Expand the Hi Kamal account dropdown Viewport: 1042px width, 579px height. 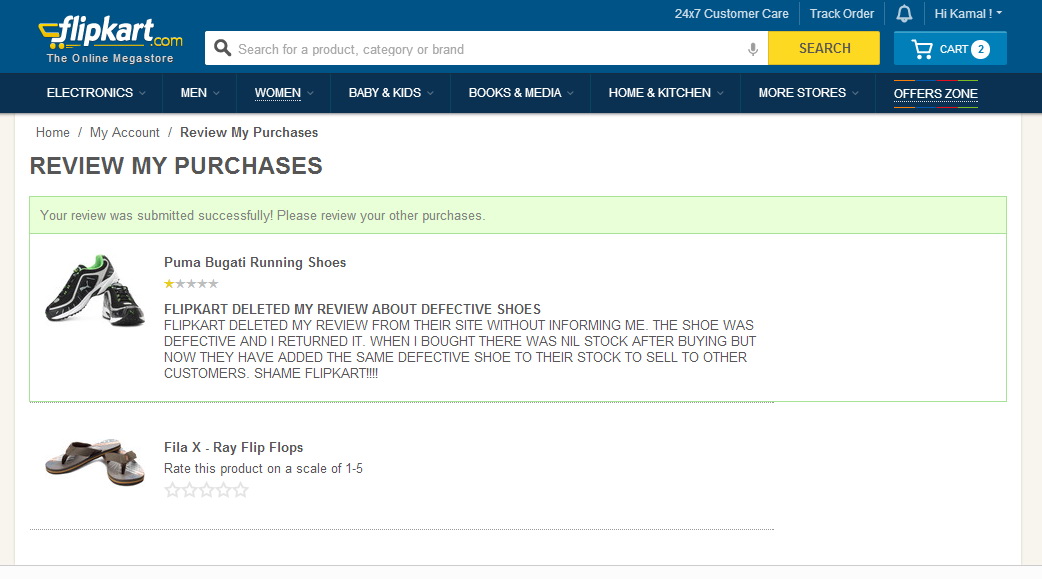(968, 14)
